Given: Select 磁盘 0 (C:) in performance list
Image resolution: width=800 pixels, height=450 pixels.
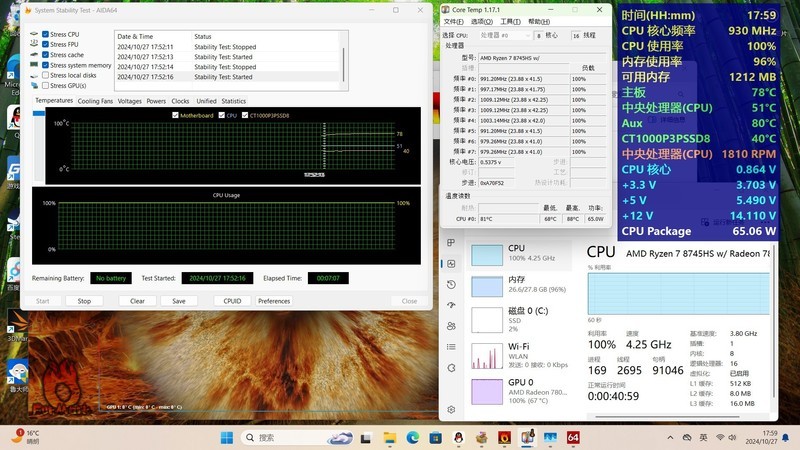Looking at the screenshot, I should (x=519, y=319).
